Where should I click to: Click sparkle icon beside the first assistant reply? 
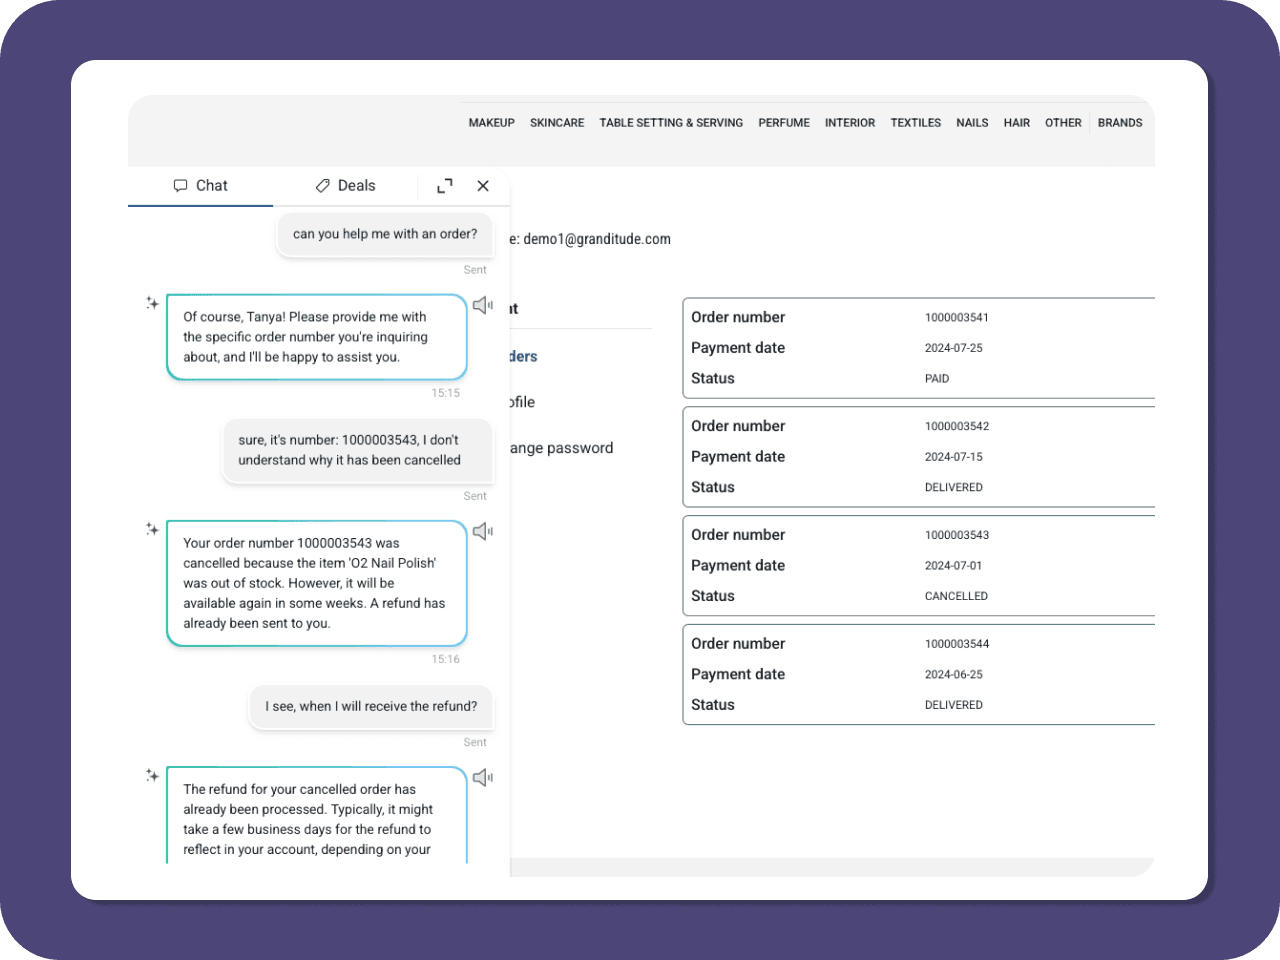click(152, 303)
